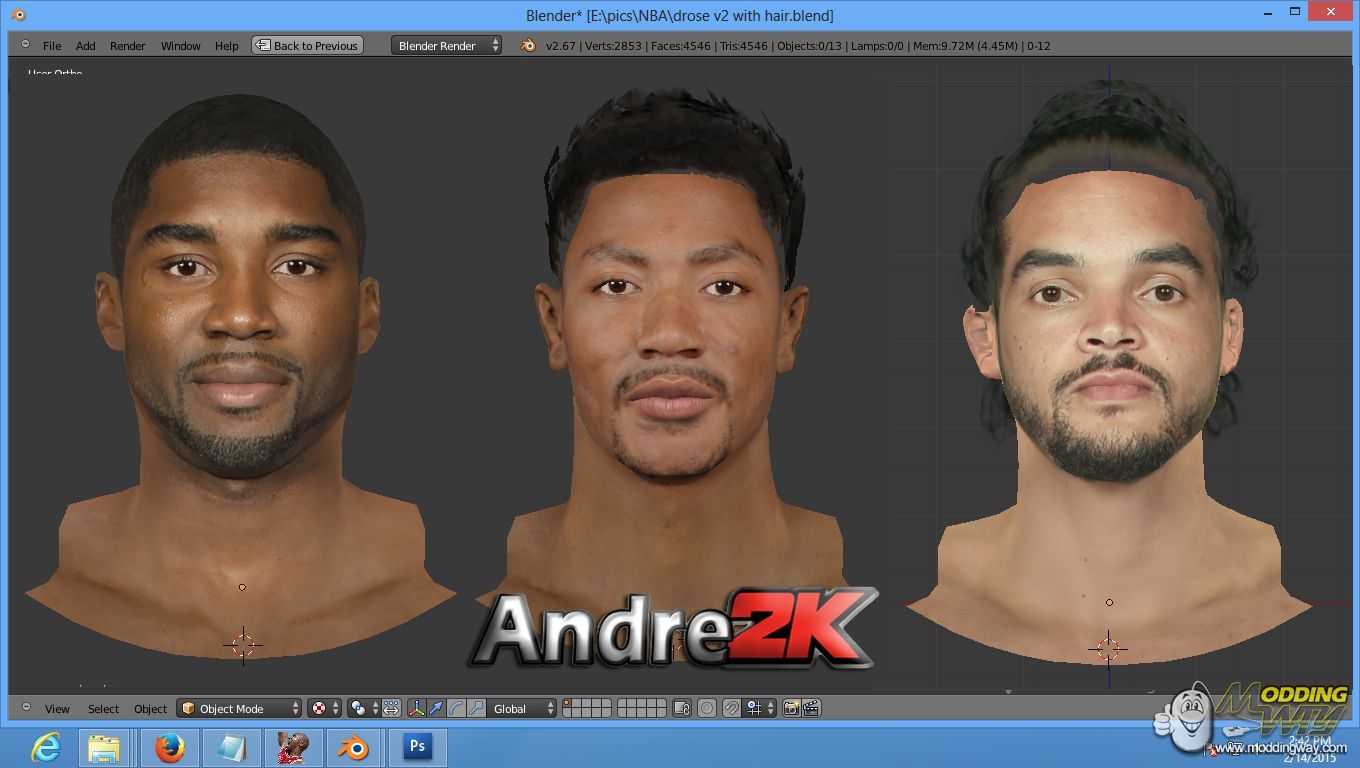This screenshot has width=1360, height=768.
Task: Select the rotate manipulator arc icon
Action: click(x=456, y=708)
